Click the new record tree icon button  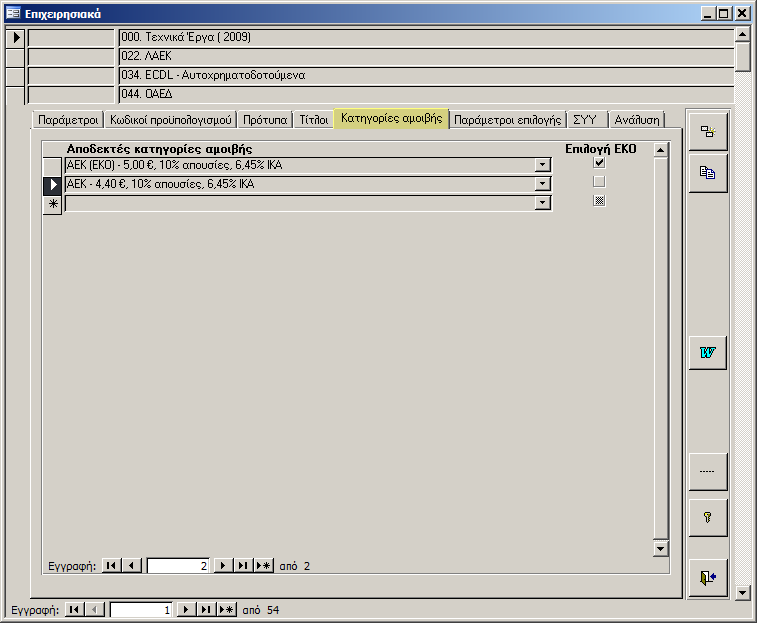click(x=707, y=132)
